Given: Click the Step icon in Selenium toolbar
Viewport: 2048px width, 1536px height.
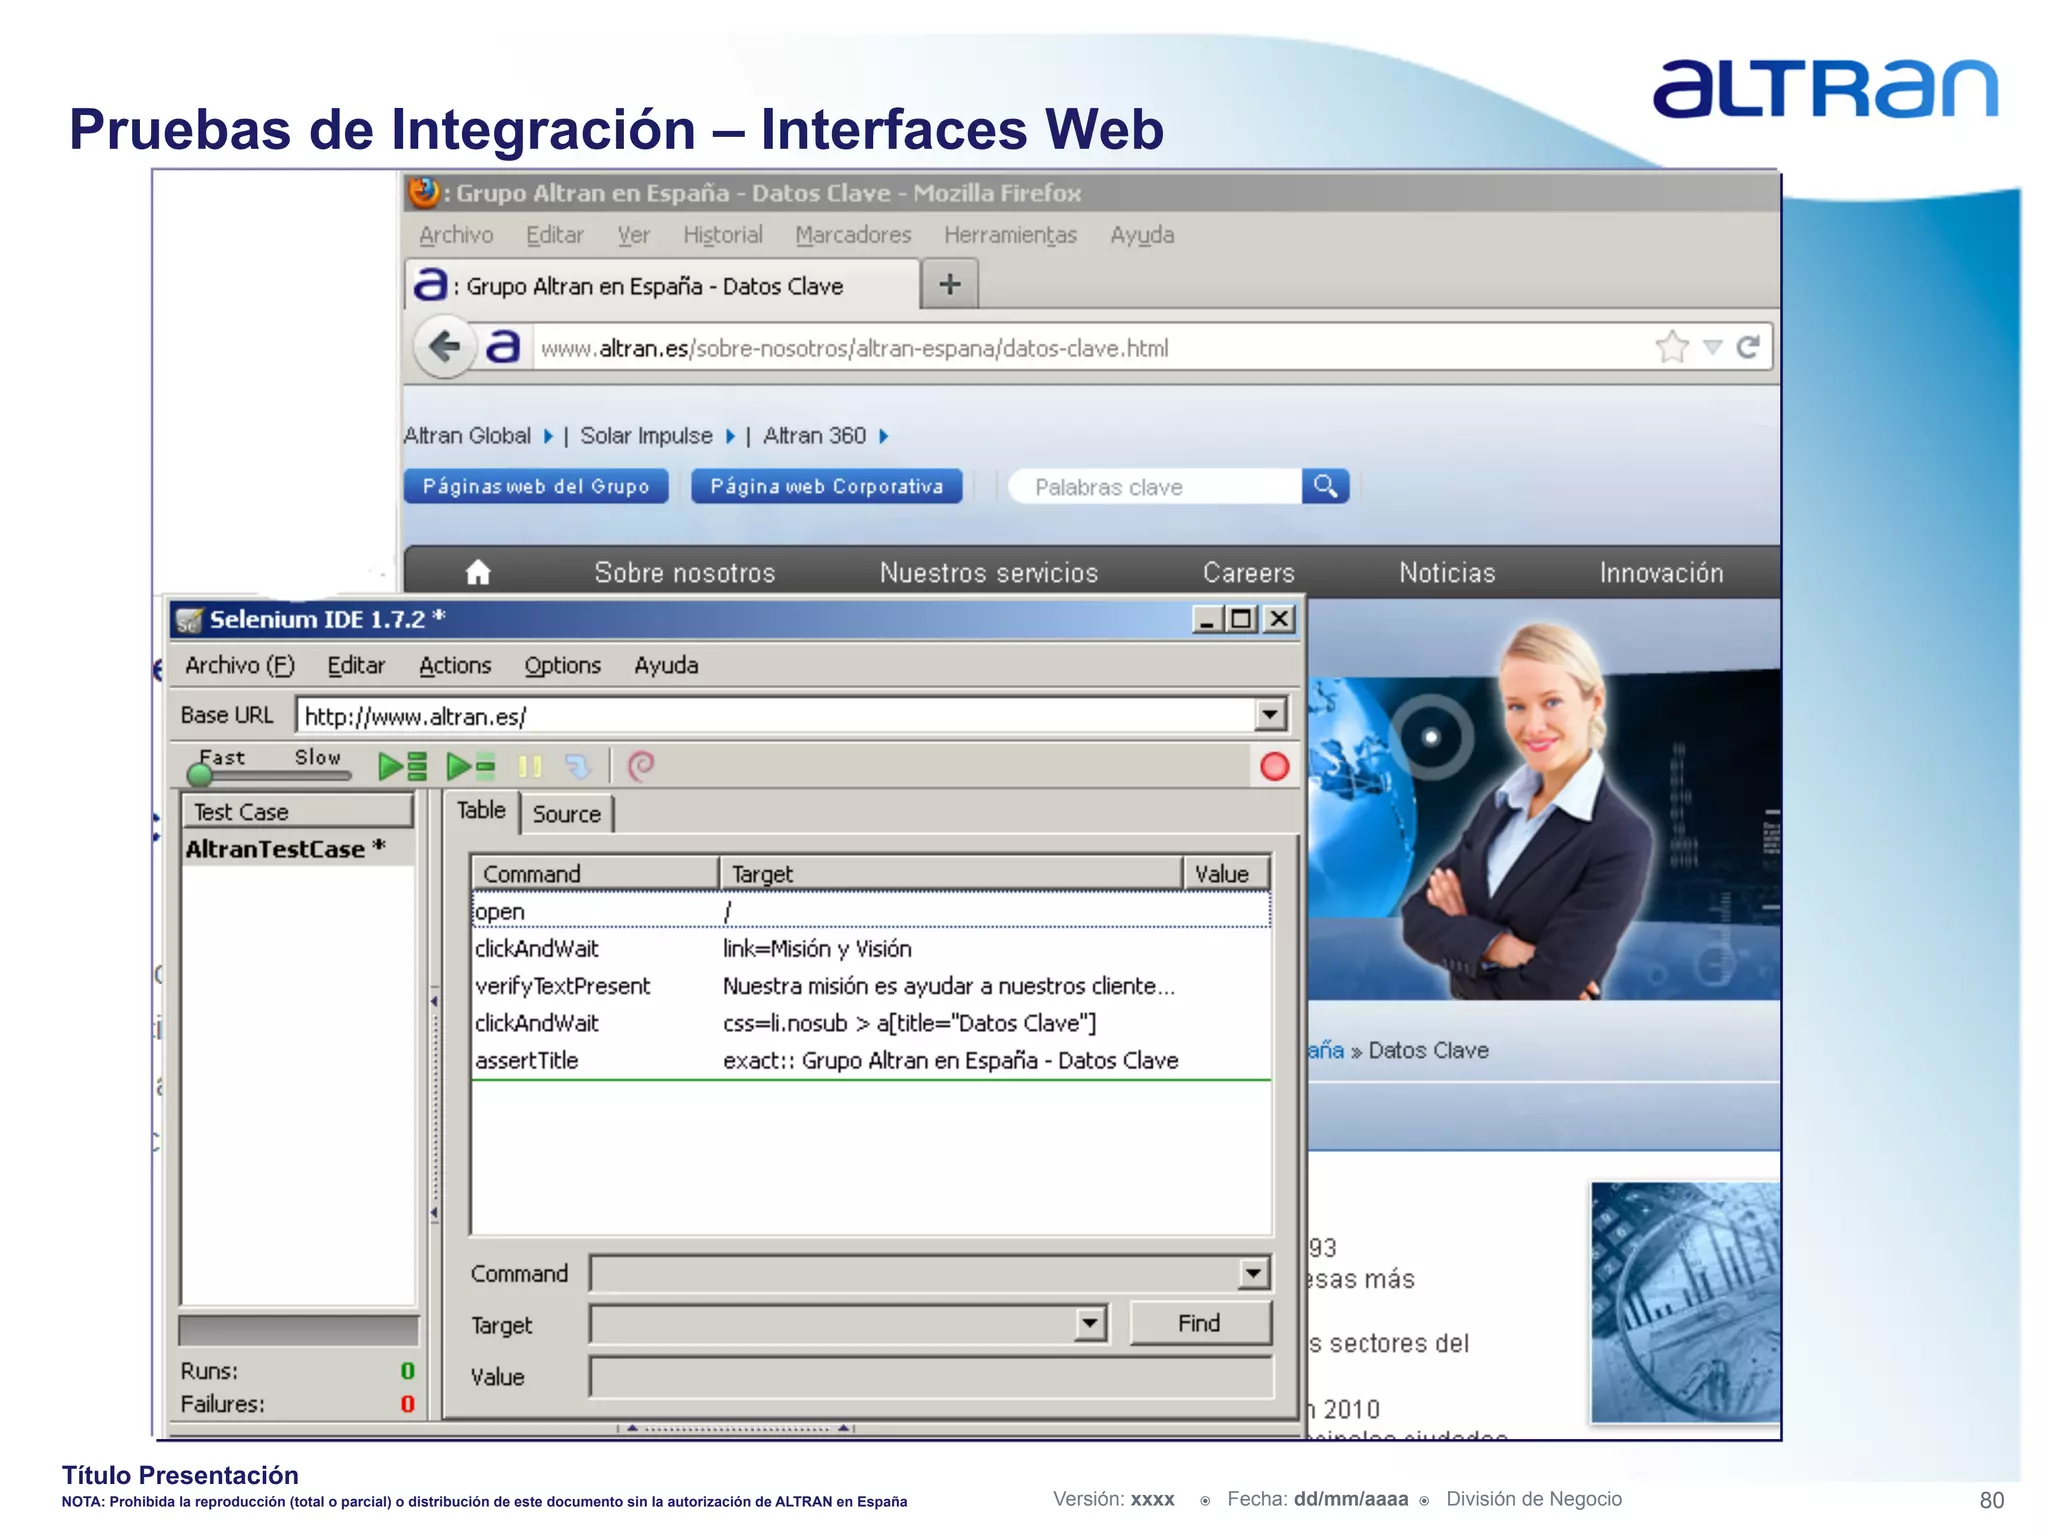Looking at the screenshot, I should tap(578, 767).
